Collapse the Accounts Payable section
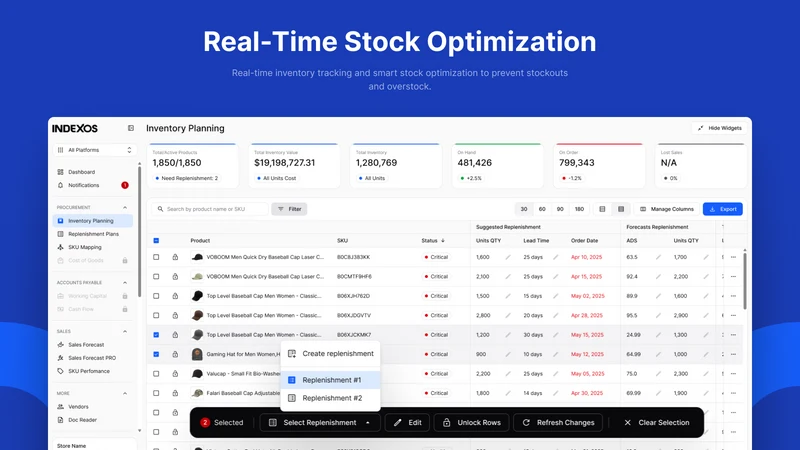 pos(125,283)
